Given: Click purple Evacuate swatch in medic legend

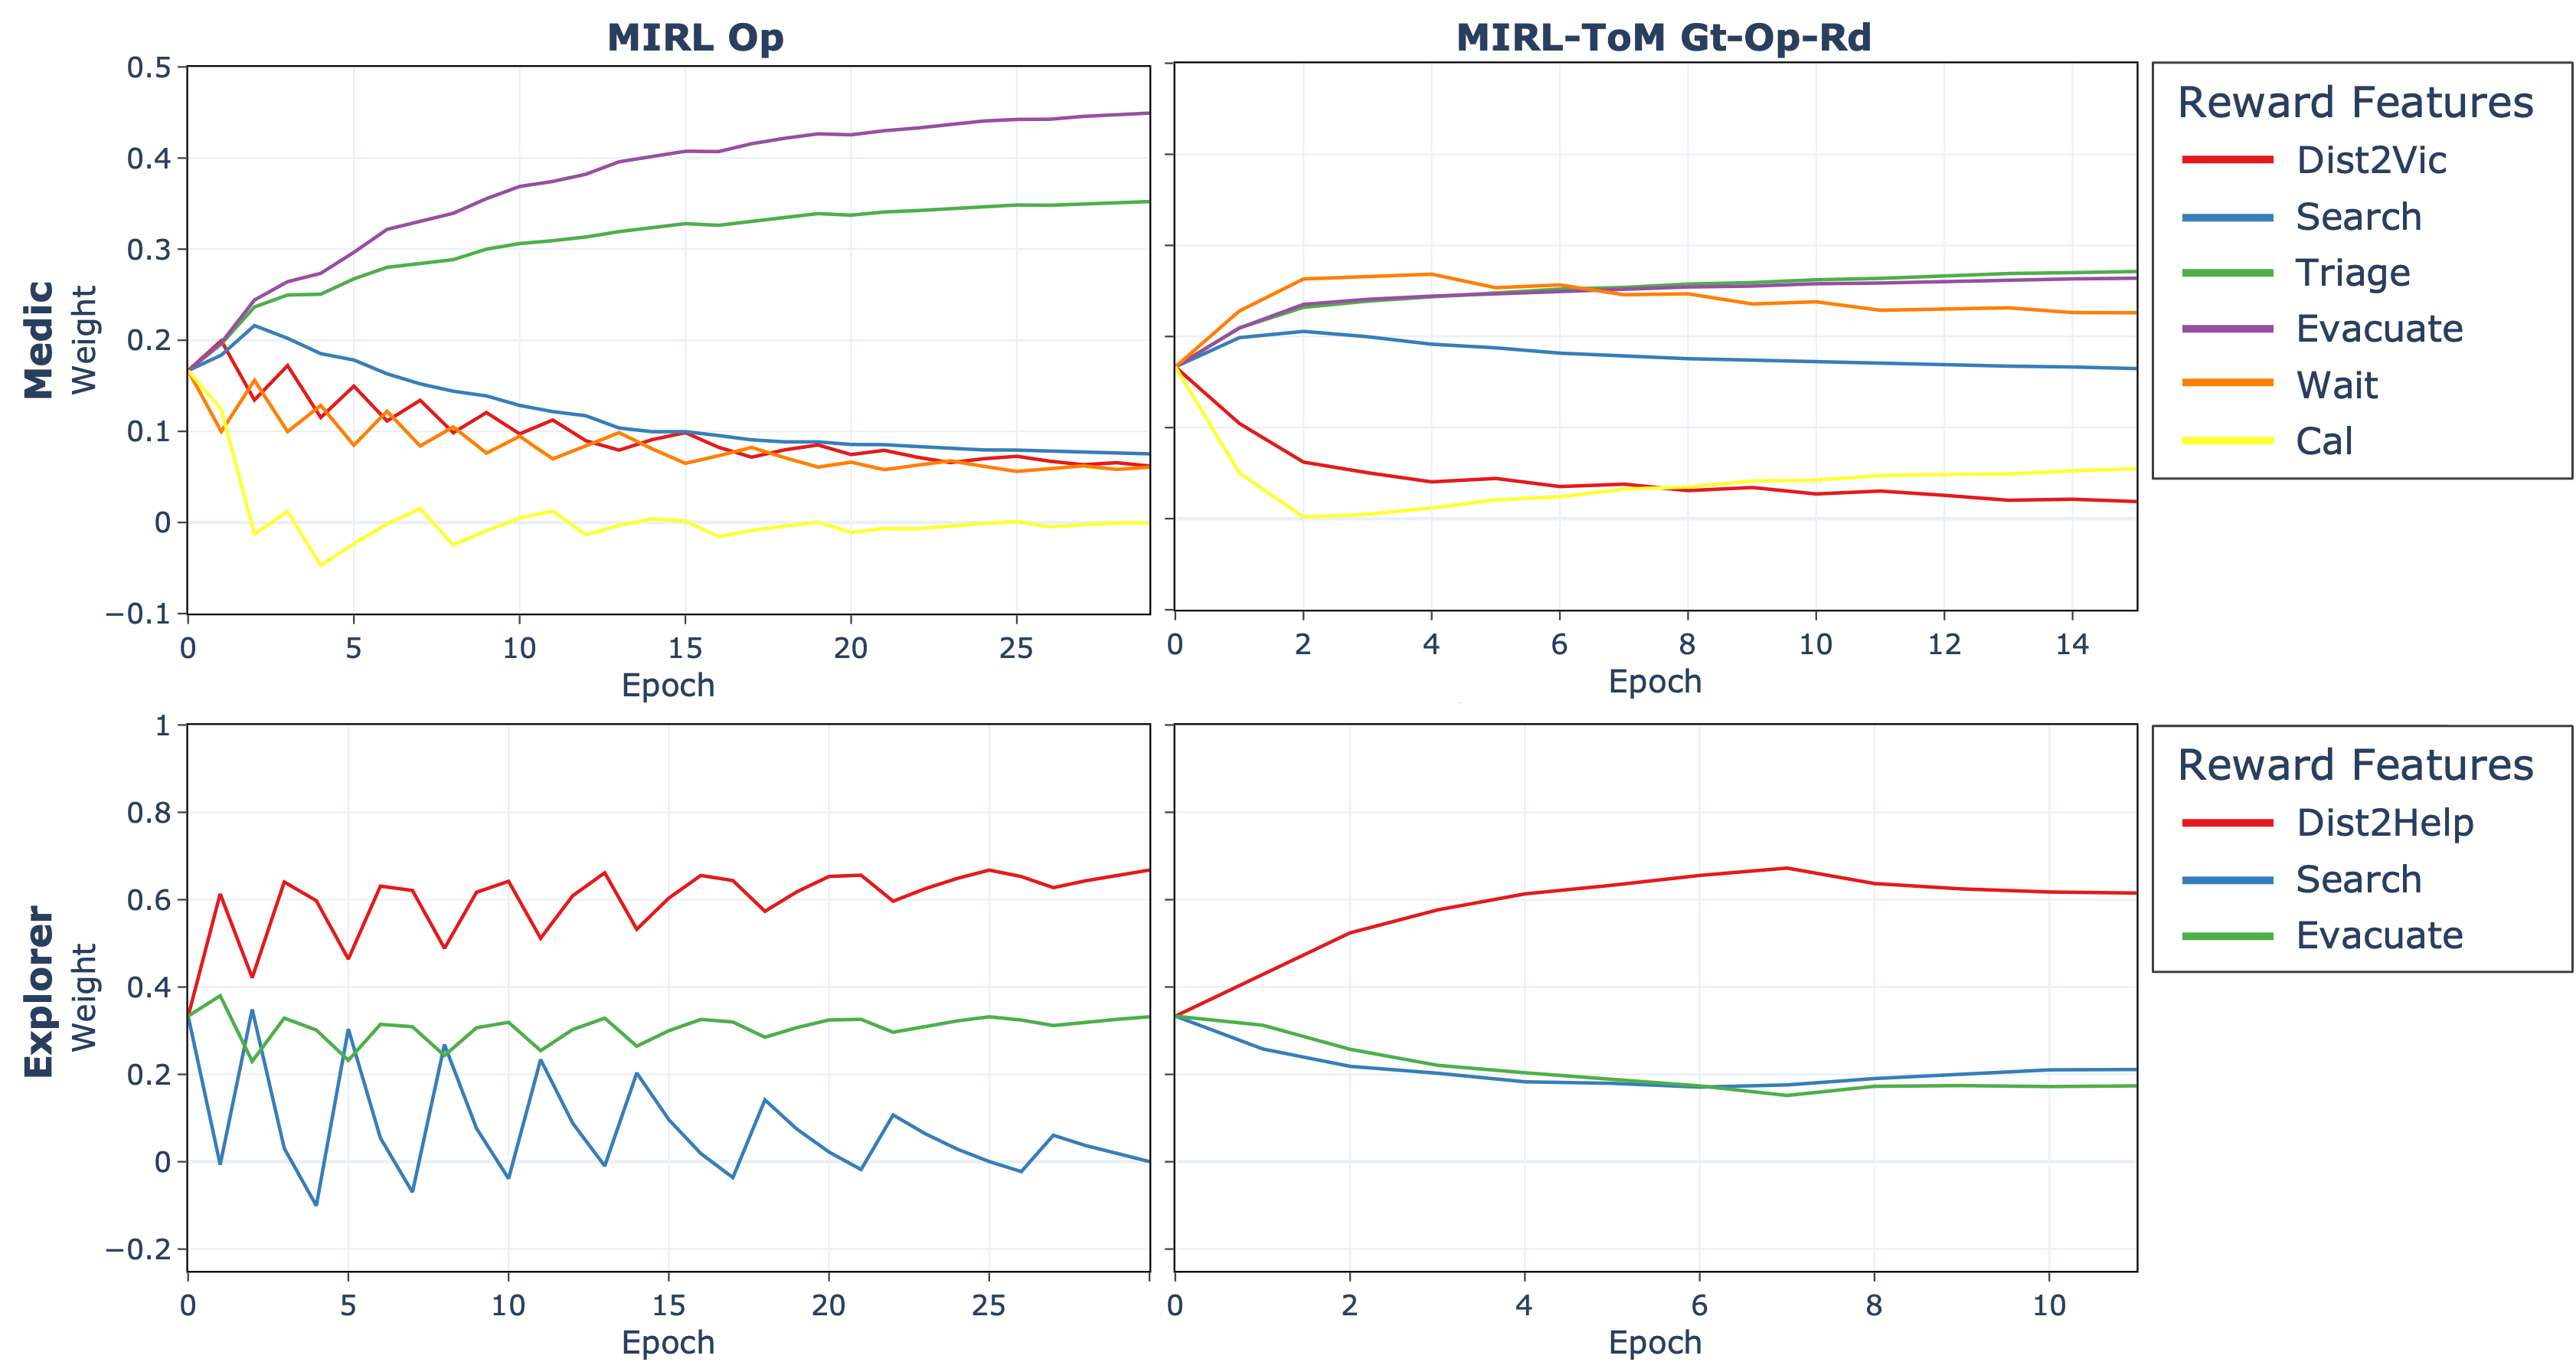Looking at the screenshot, I should 2228,329.
